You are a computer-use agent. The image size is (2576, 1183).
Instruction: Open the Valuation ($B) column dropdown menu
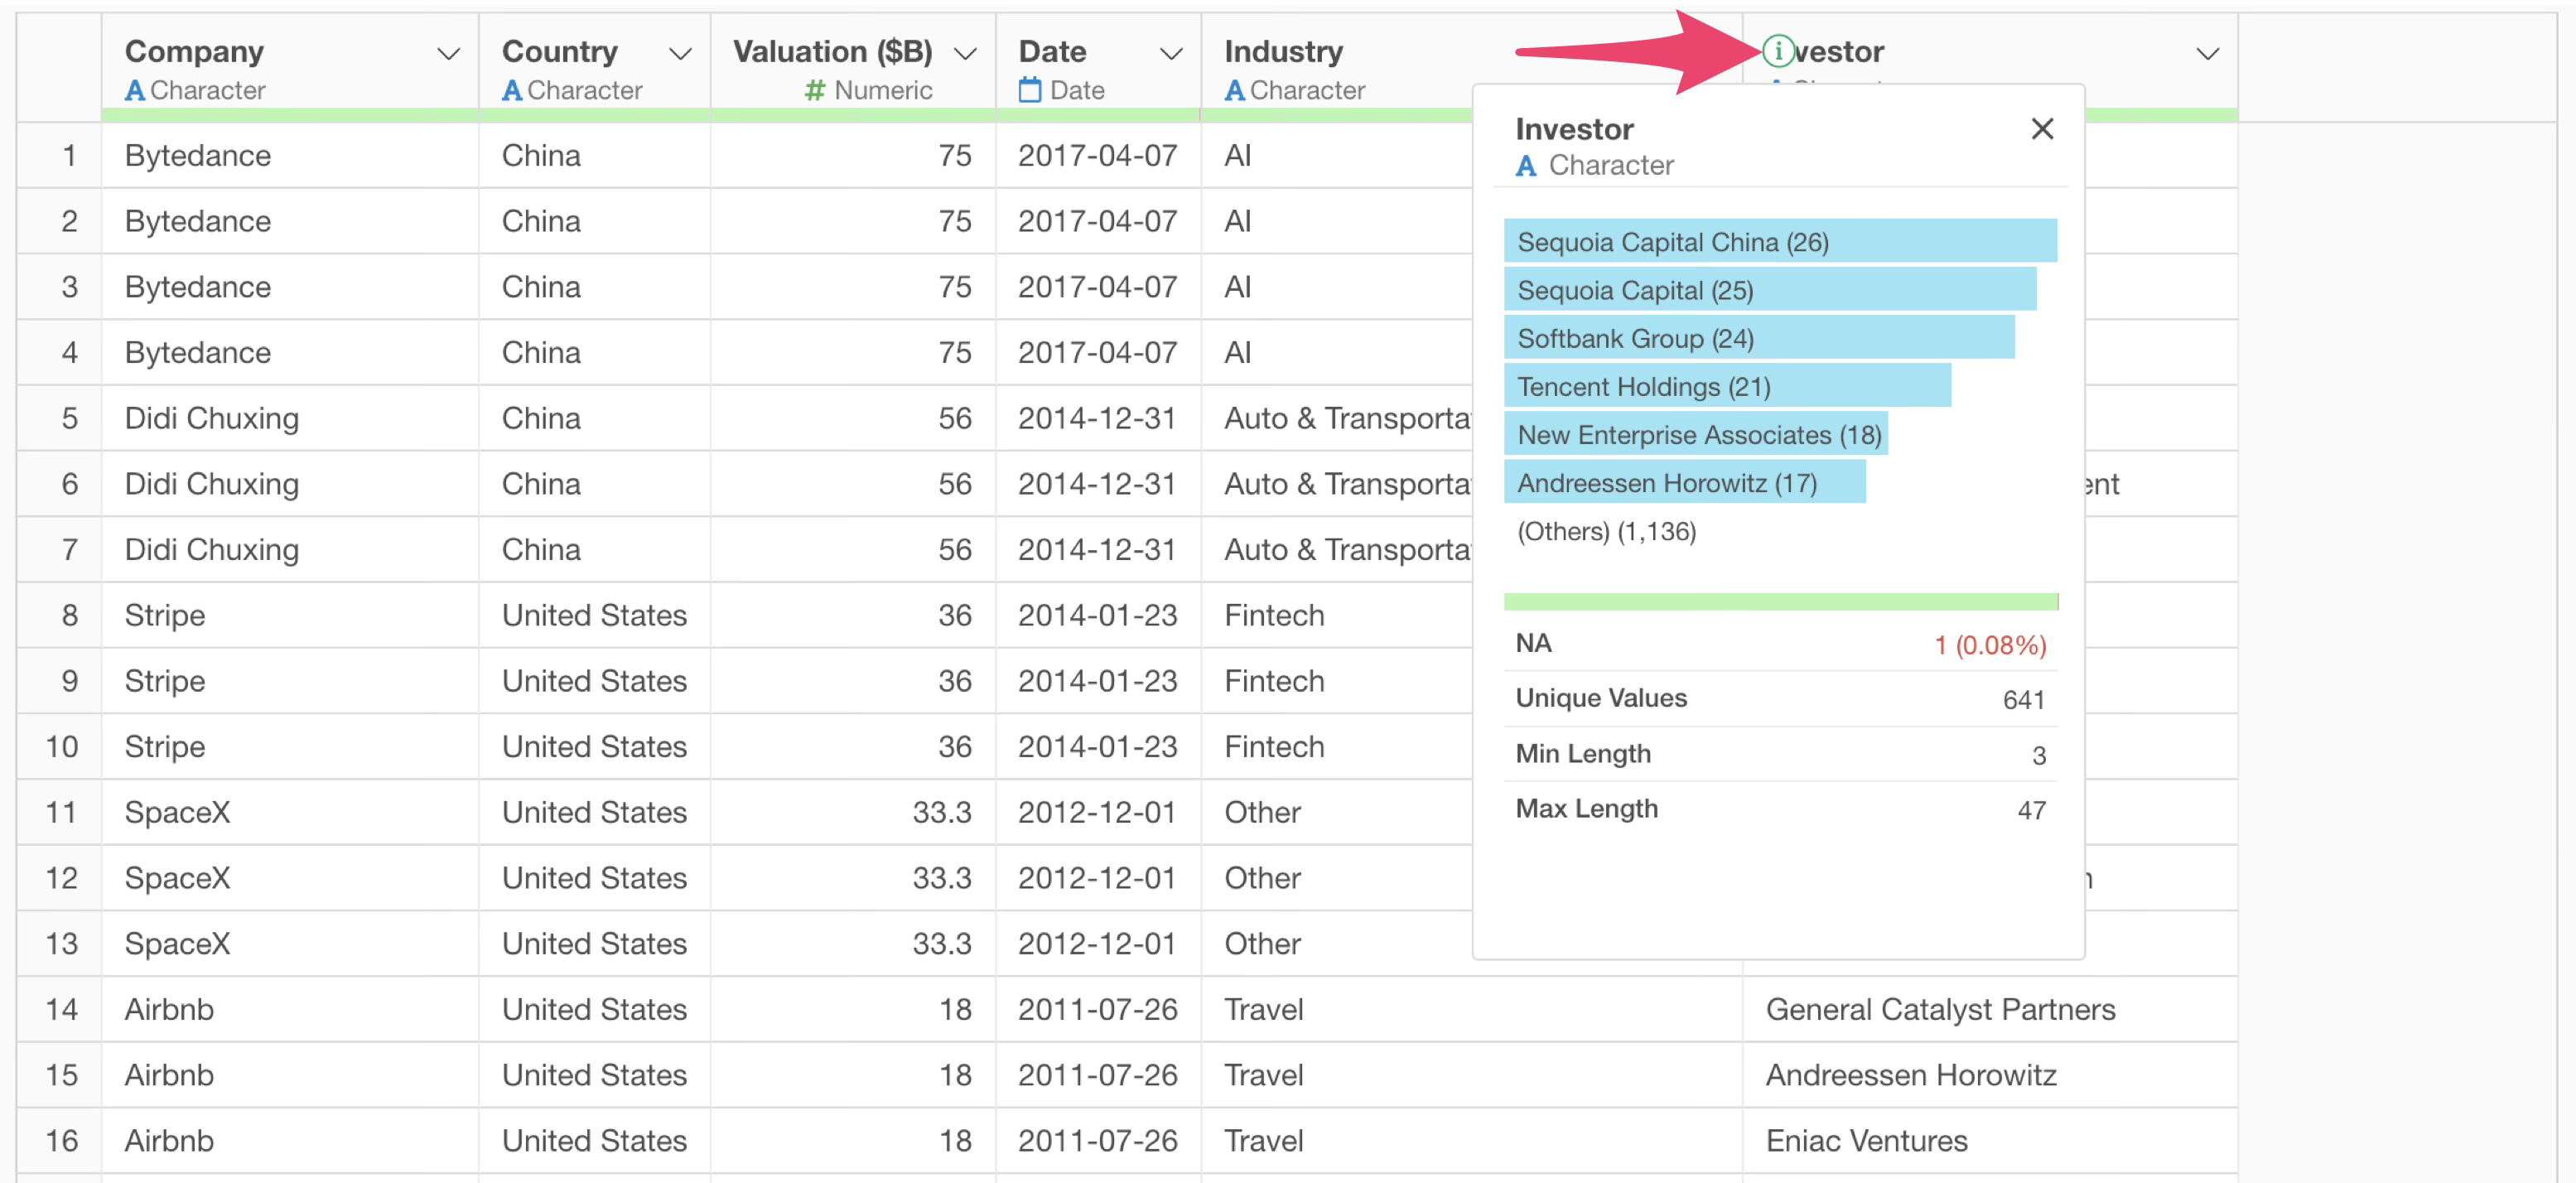click(965, 54)
